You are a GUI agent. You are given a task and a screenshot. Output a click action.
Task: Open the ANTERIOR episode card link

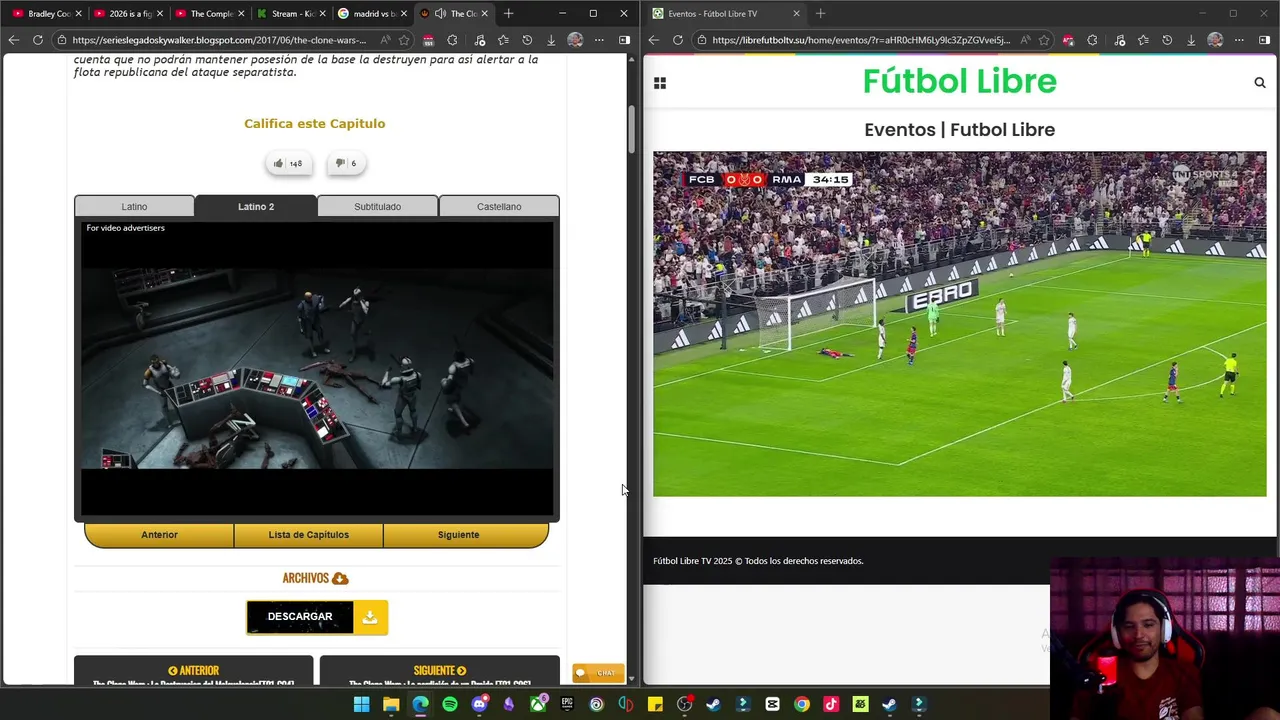pos(193,671)
